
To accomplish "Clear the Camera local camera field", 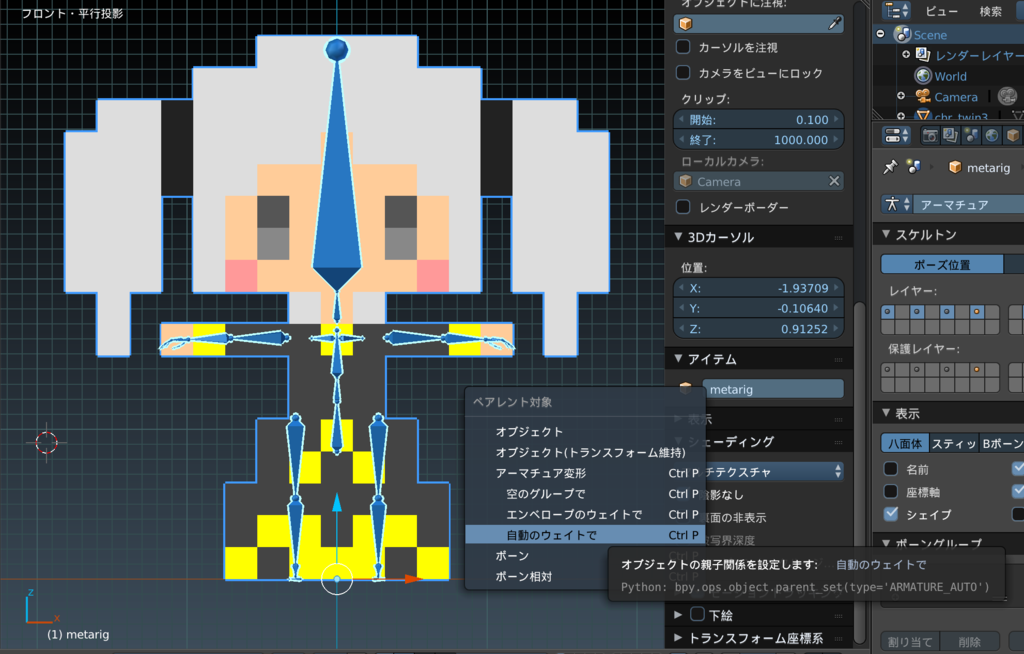I will pyautogui.click(x=834, y=181).
